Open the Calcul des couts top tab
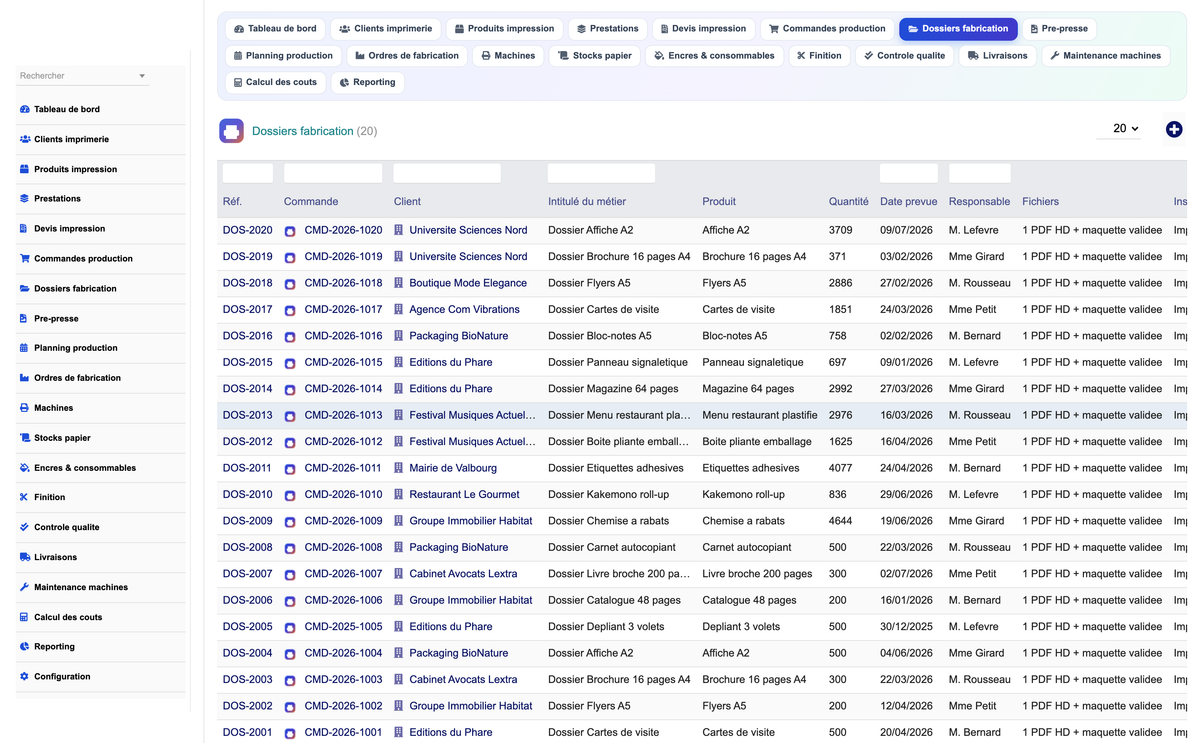The height and width of the screenshot is (743, 1200). click(274, 83)
